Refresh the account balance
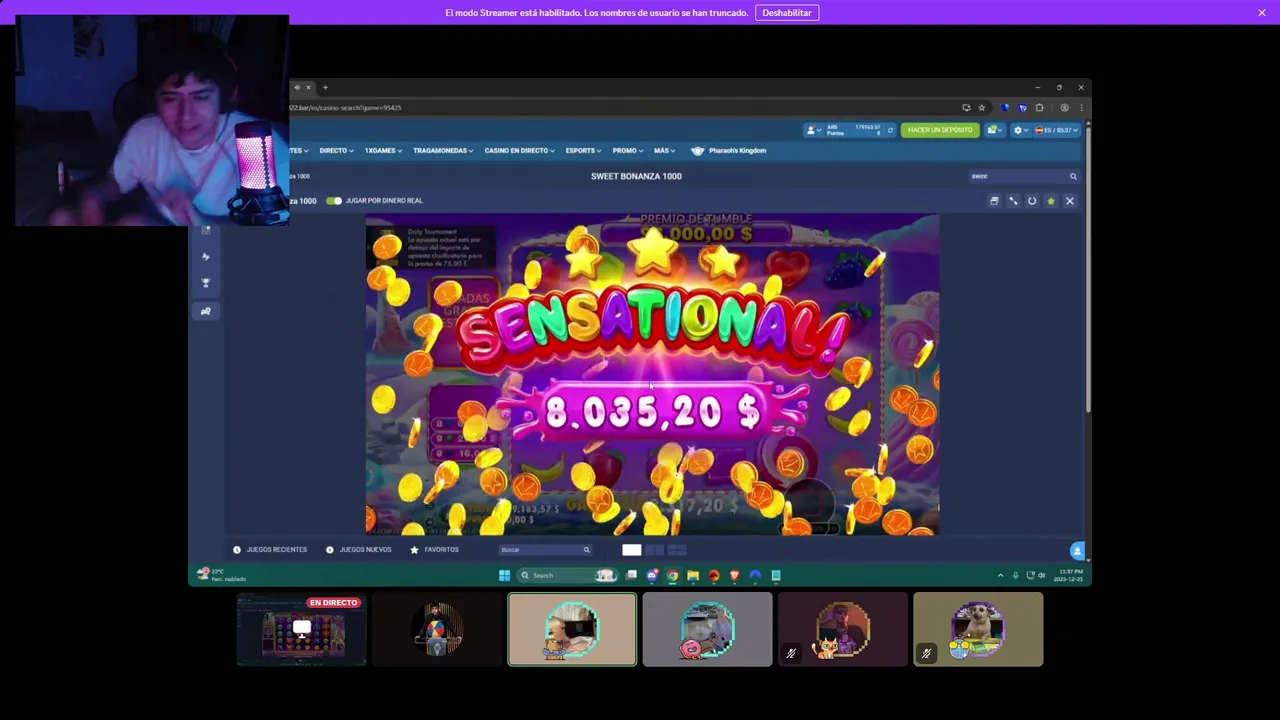 tap(890, 130)
